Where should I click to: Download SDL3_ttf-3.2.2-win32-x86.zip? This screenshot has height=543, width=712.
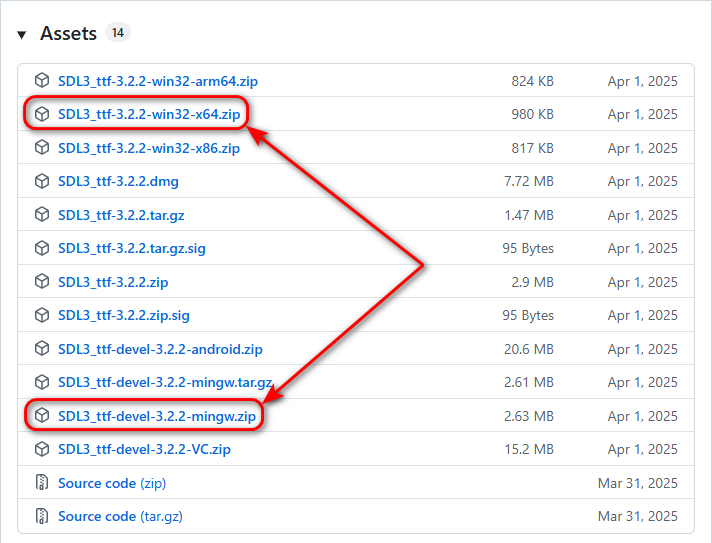[149, 148]
